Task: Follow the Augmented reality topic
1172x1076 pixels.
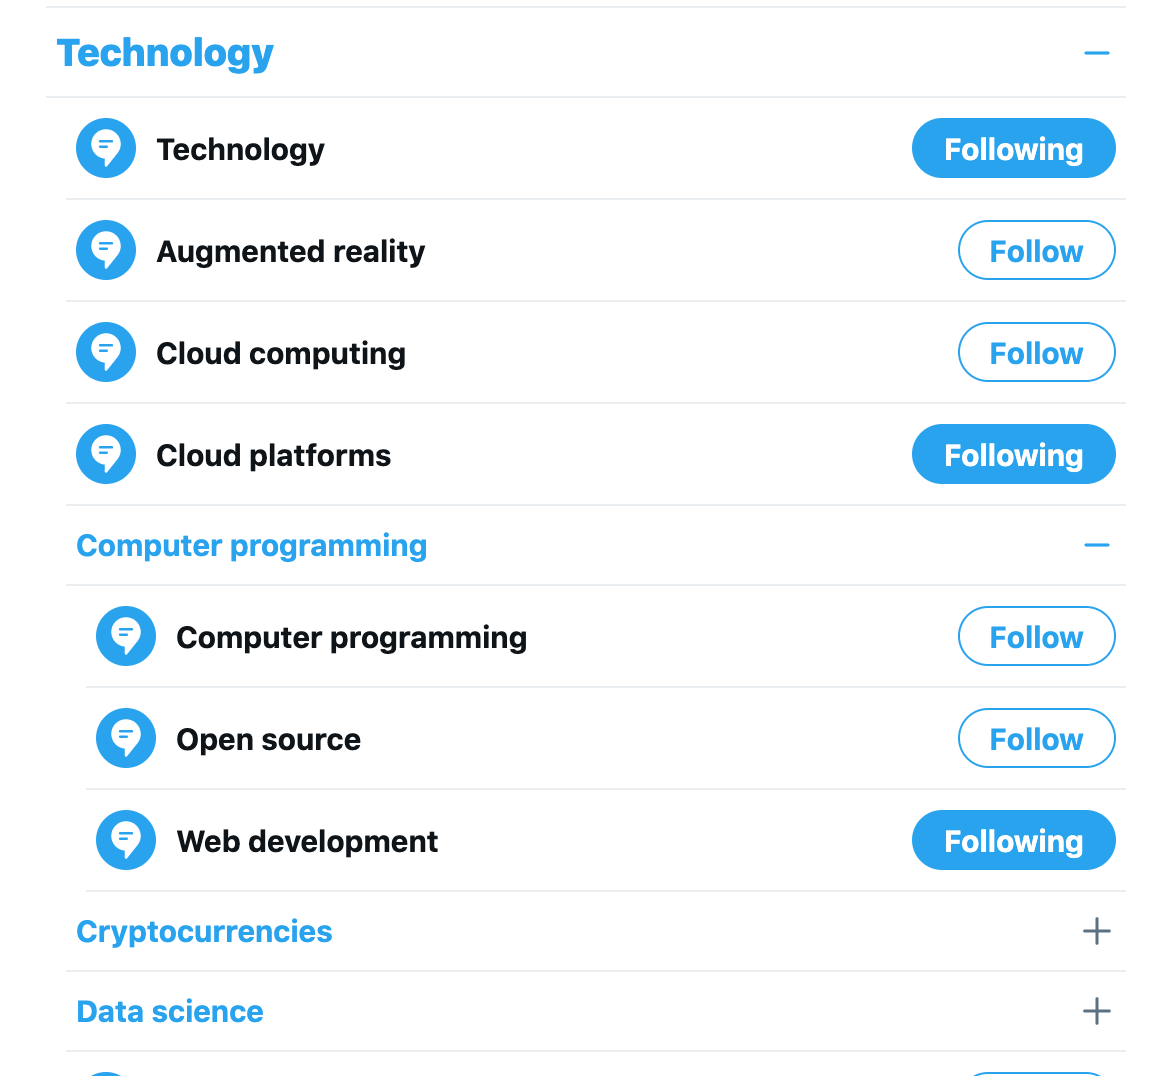Action: click(1036, 250)
